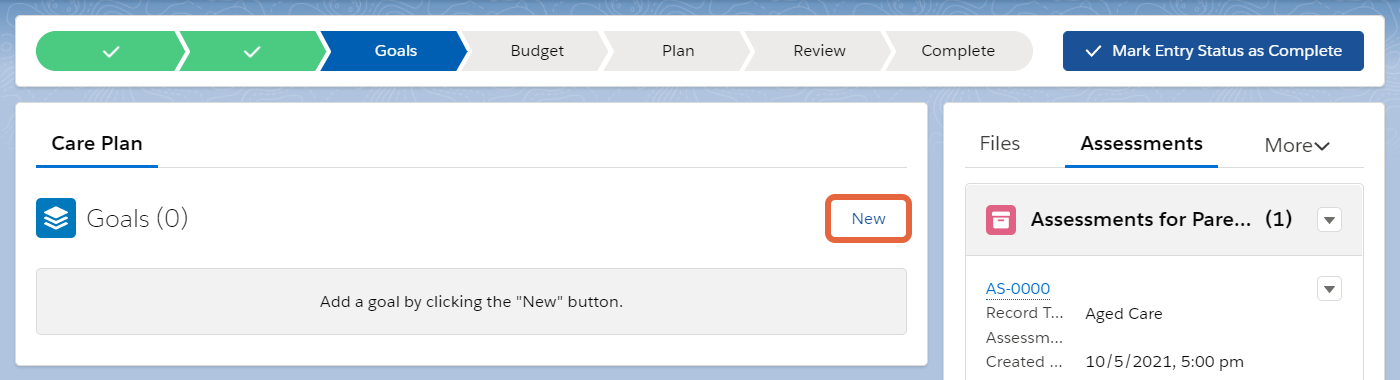Open the Care Plan tab
The height and width of the screenshot is (380, 1400).
[97, 143]
